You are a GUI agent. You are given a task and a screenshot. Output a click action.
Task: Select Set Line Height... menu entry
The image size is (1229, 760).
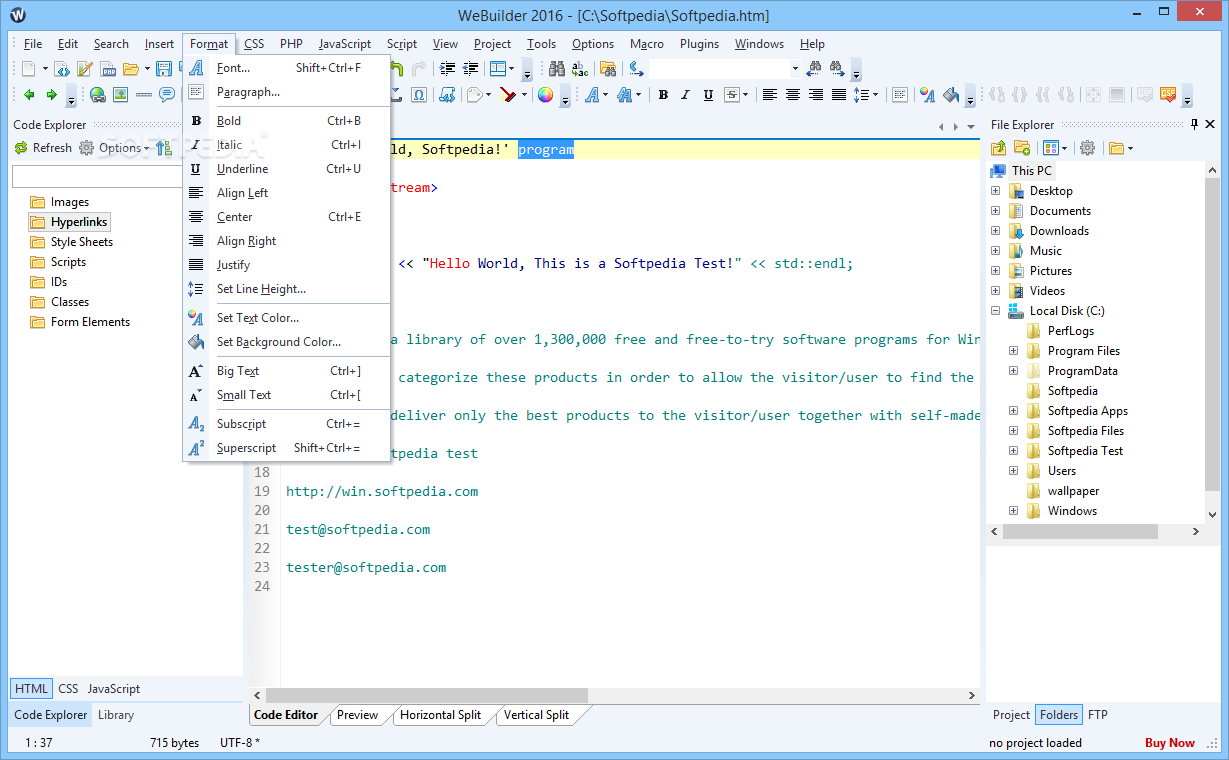coord(286,289)
